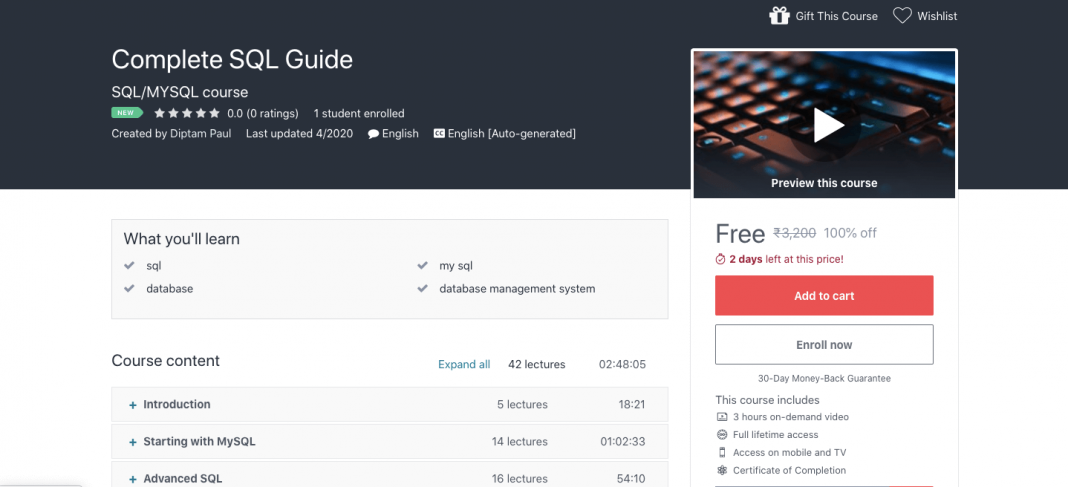This screenshot has height=487, width=1068.
Task: Click the checkmark next to sql
Action: tap(129, 266)
